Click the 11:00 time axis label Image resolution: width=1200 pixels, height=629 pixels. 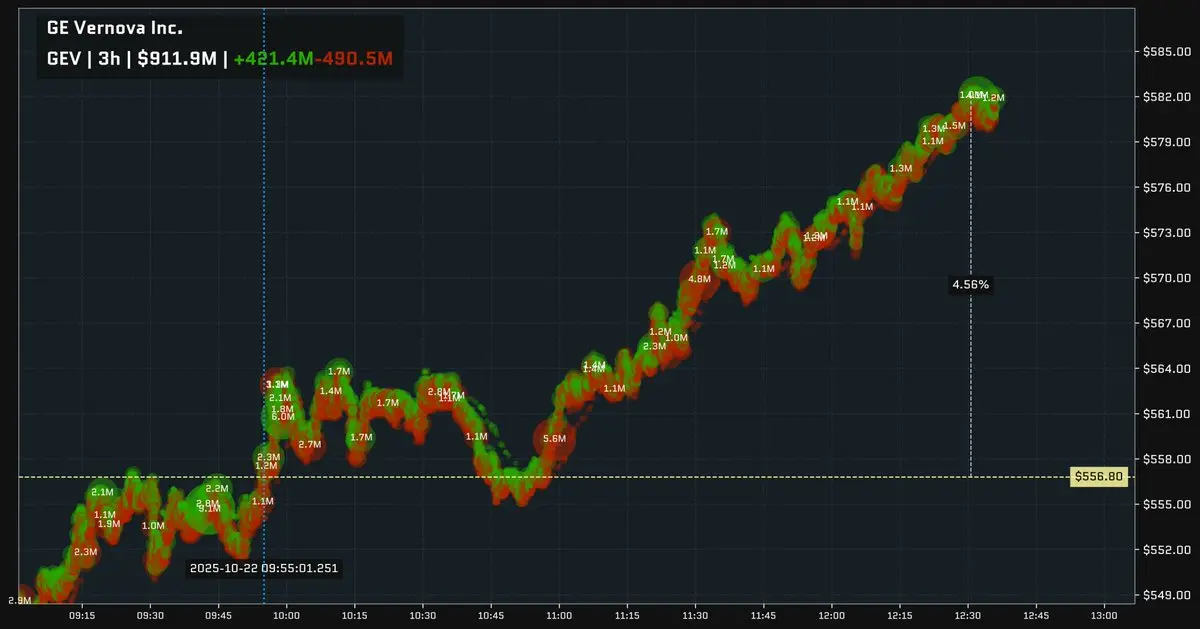pos(559,617)
